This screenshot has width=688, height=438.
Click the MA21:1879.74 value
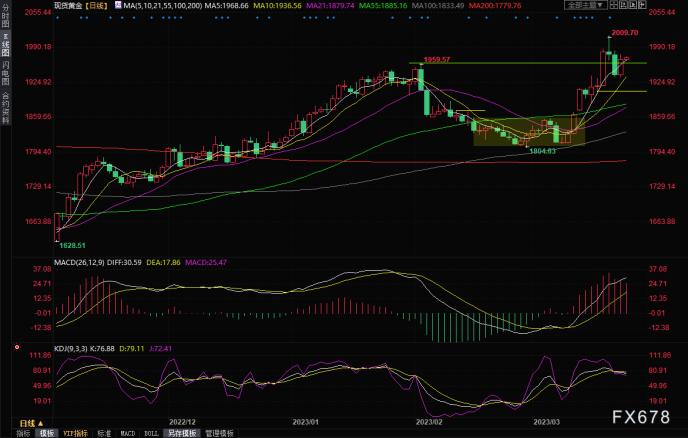(x=330, y=6)
